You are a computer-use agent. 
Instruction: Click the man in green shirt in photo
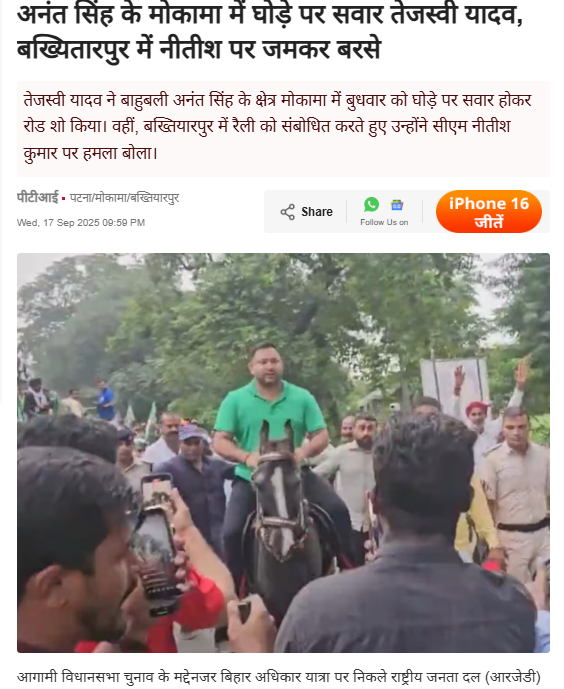[x=268, y=413]
